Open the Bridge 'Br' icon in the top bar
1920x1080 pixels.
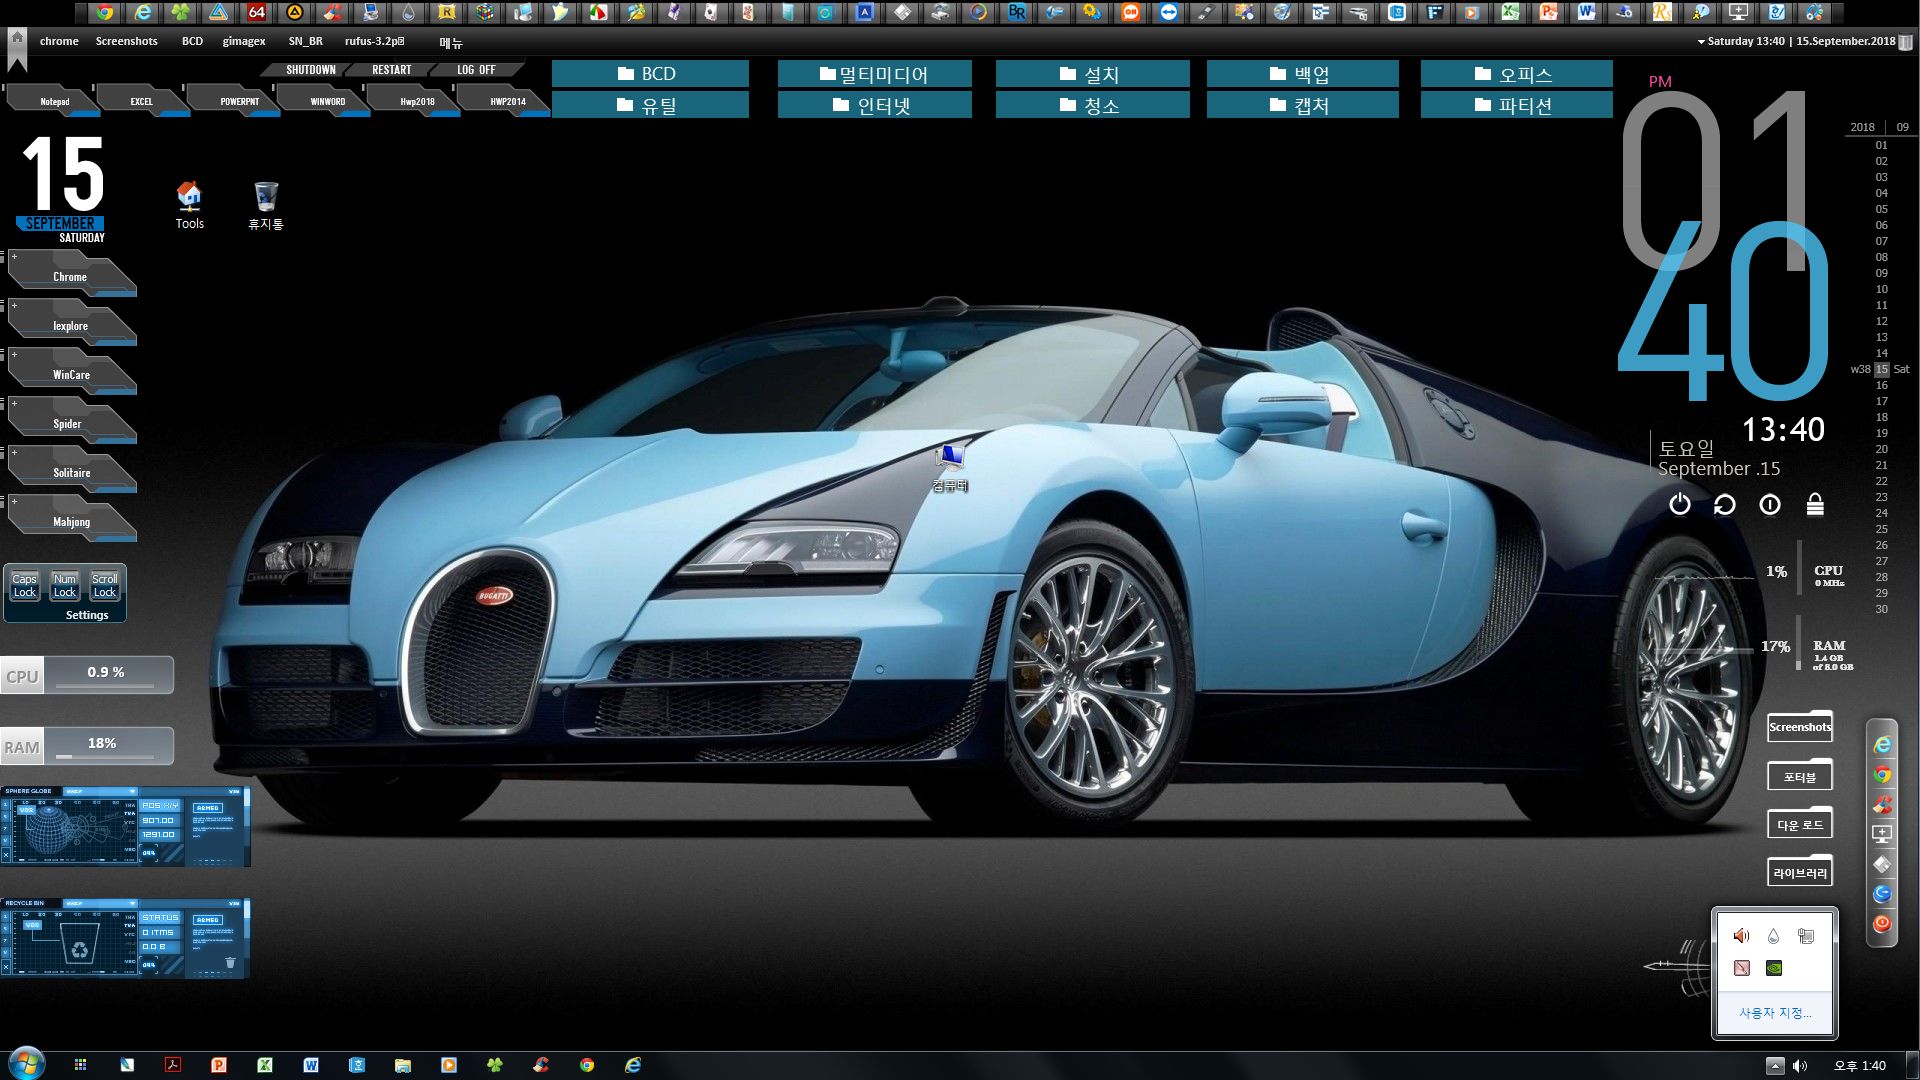1017,12
